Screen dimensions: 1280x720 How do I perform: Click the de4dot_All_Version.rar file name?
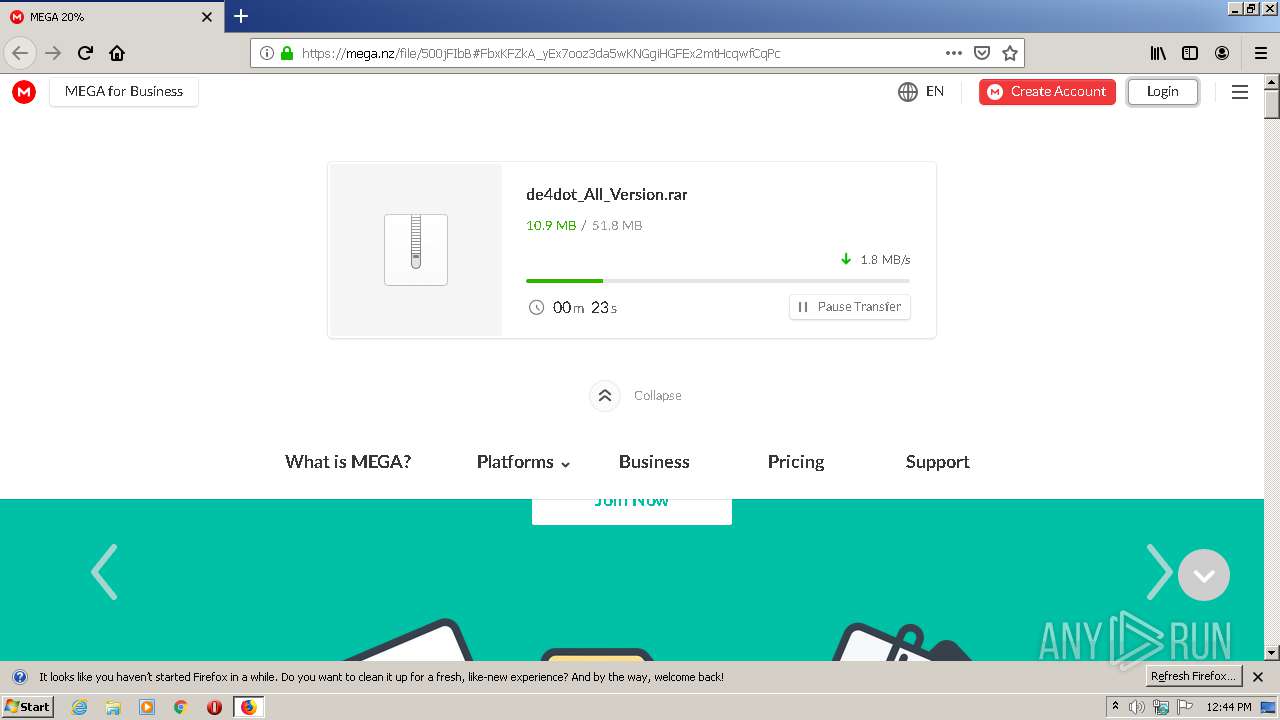[x=607, y=195]
